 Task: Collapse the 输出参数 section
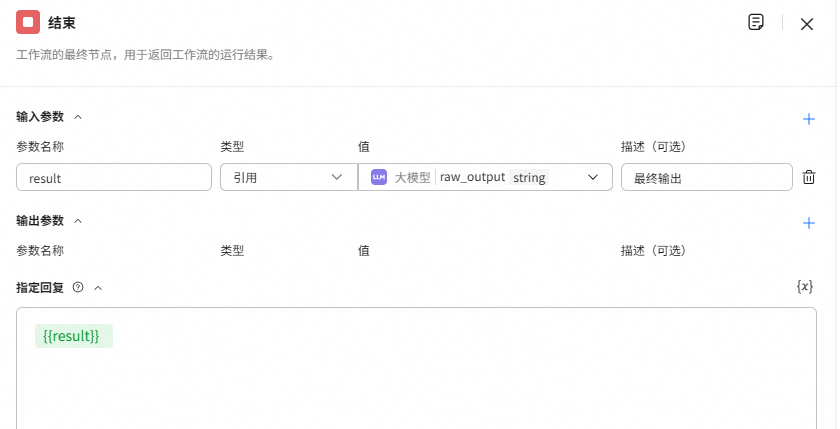pyautogui.click(x=78, y=221)
